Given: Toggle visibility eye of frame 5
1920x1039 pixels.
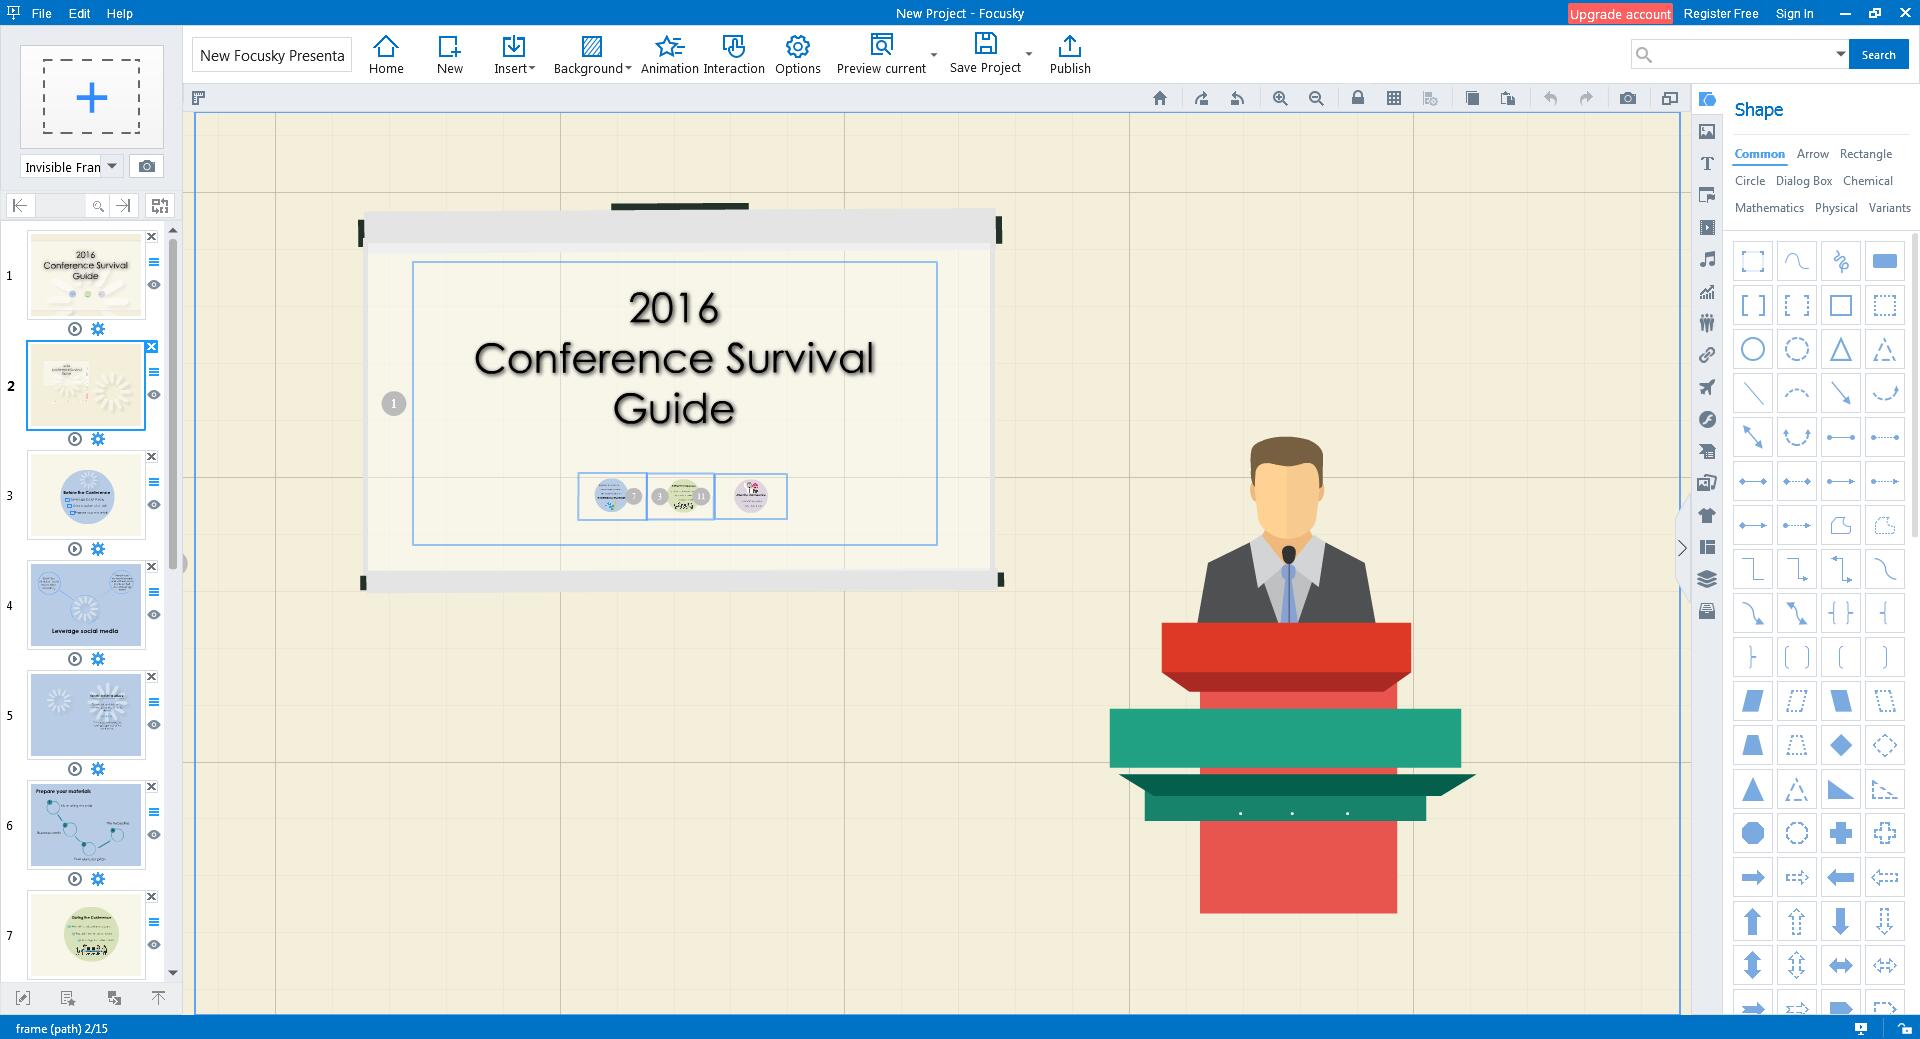Looking at the screenshot, I should tap(154, 725).
